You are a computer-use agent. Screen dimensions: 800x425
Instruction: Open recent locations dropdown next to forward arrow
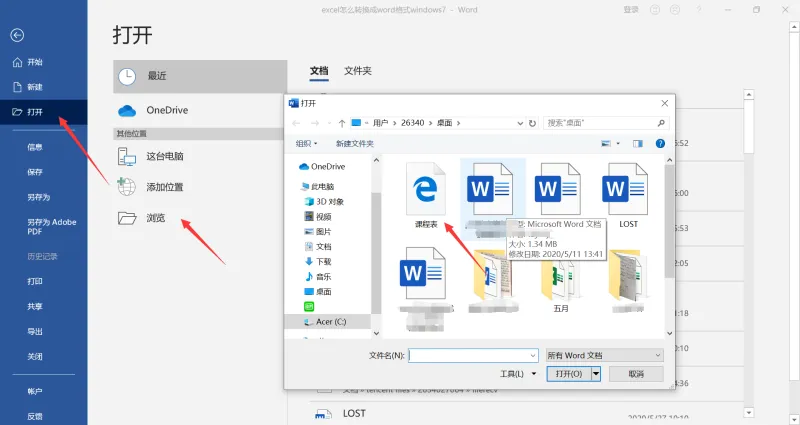329,123
